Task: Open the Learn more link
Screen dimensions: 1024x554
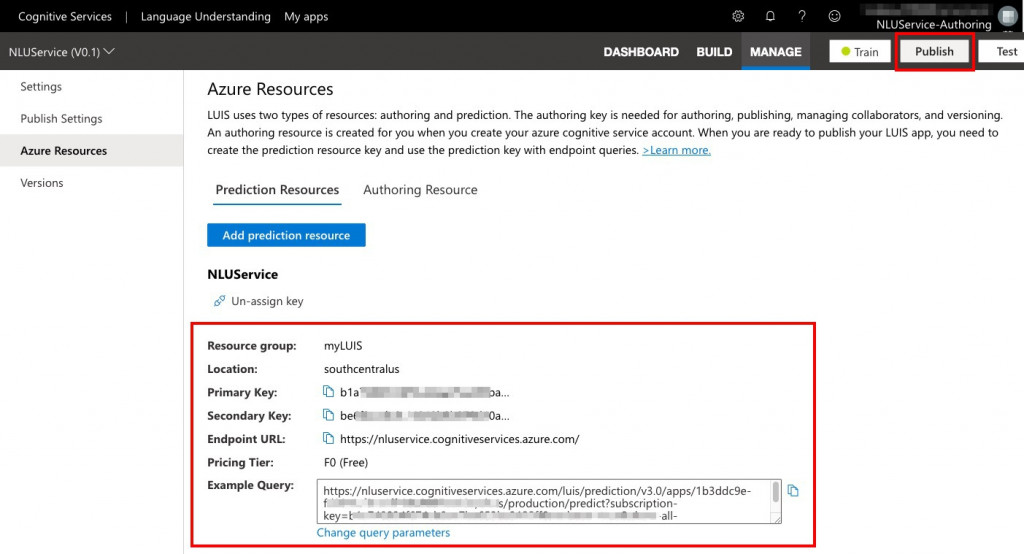Action: (x=677, y=150)
